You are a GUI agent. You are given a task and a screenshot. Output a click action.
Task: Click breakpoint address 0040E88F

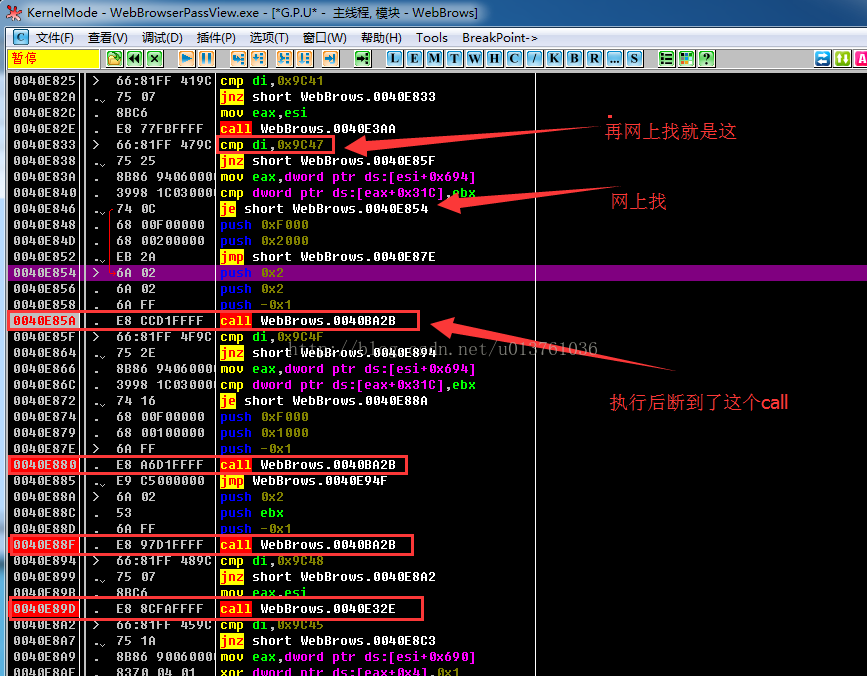click(44, 545)
